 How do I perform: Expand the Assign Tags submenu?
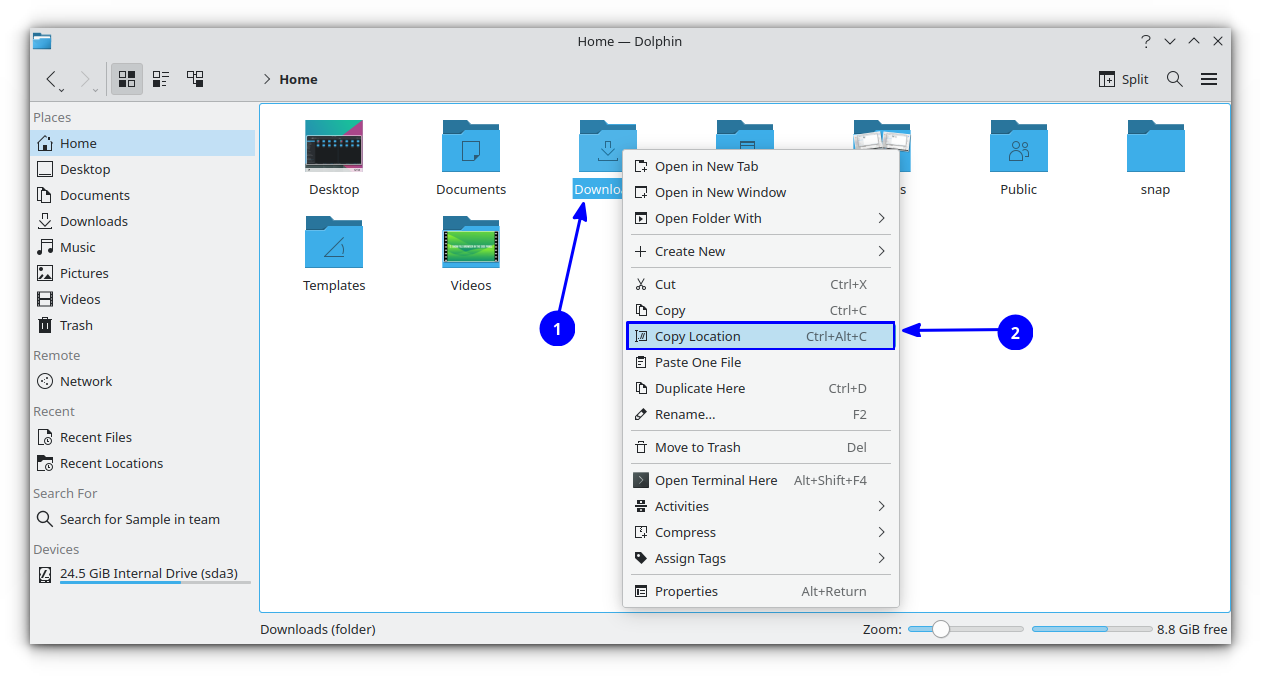click(689, 558)
